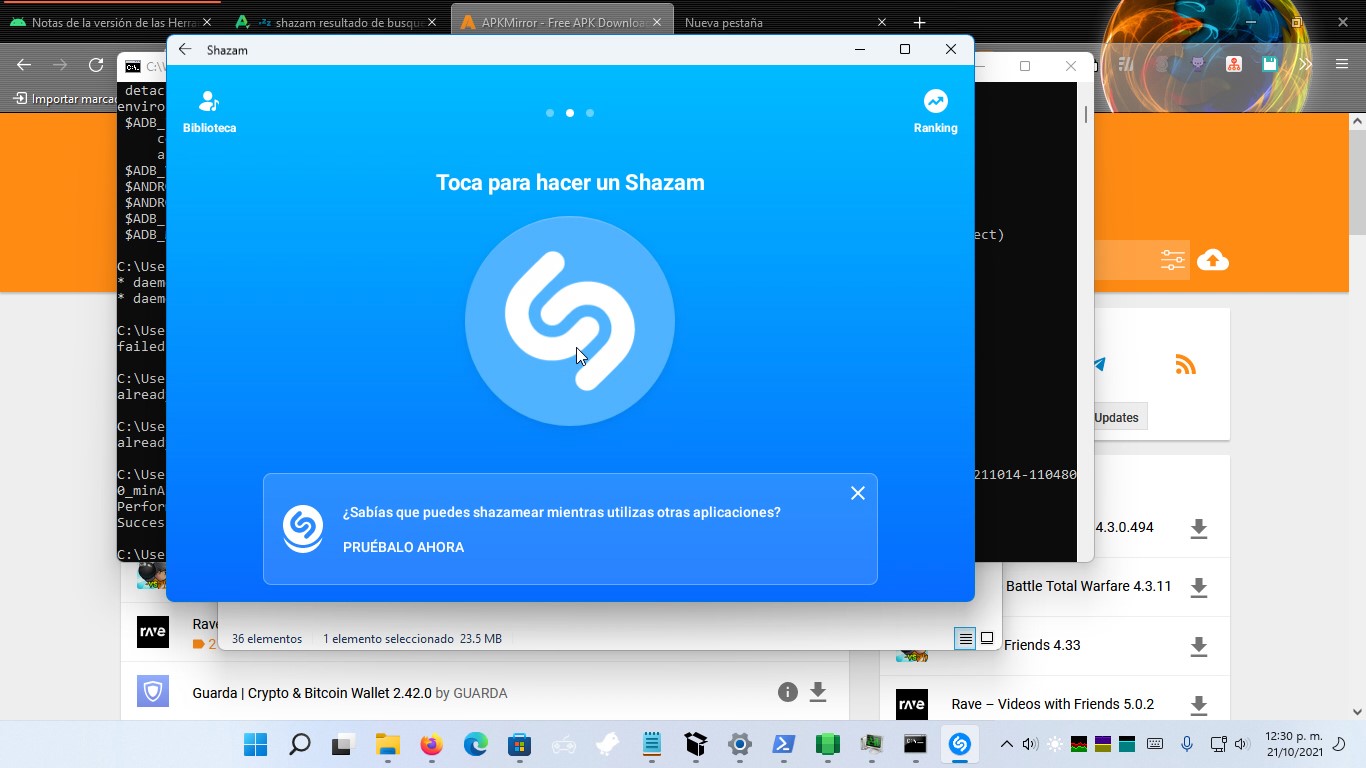Dismiss the Shazam tip banner

pyautogui.click(x=857, y=493)
